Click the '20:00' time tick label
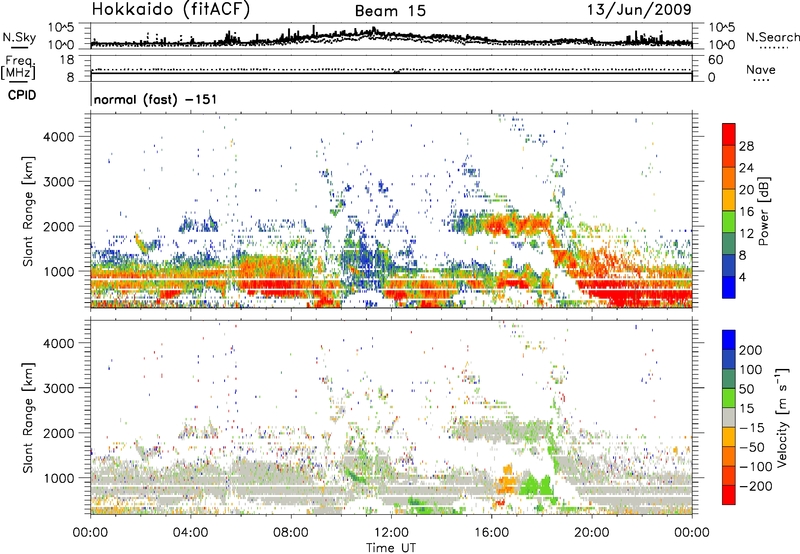 [x=592, y=533]
